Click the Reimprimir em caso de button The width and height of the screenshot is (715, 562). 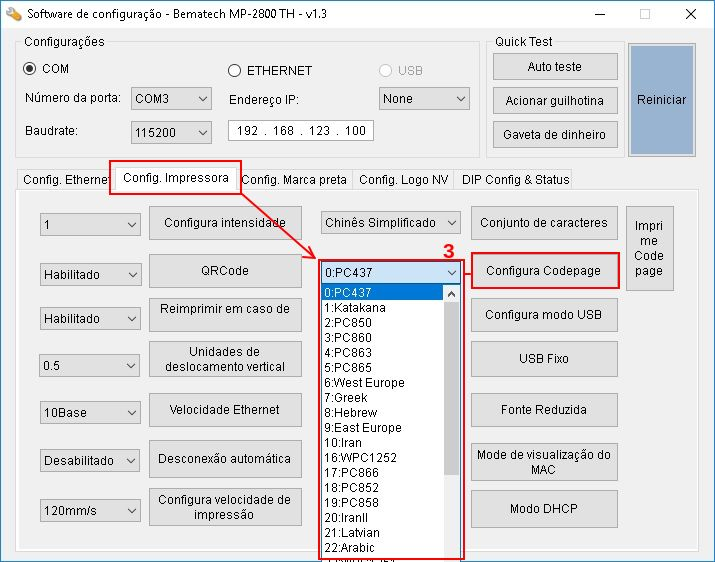225,315
